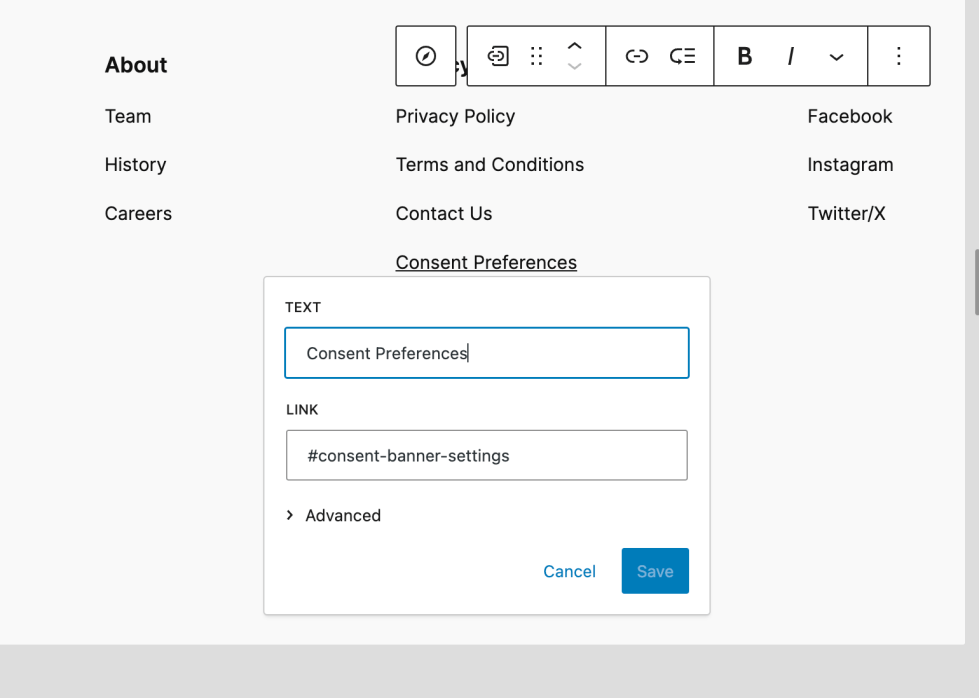
Task: Click the move down arrow
Action: [575, 67]
